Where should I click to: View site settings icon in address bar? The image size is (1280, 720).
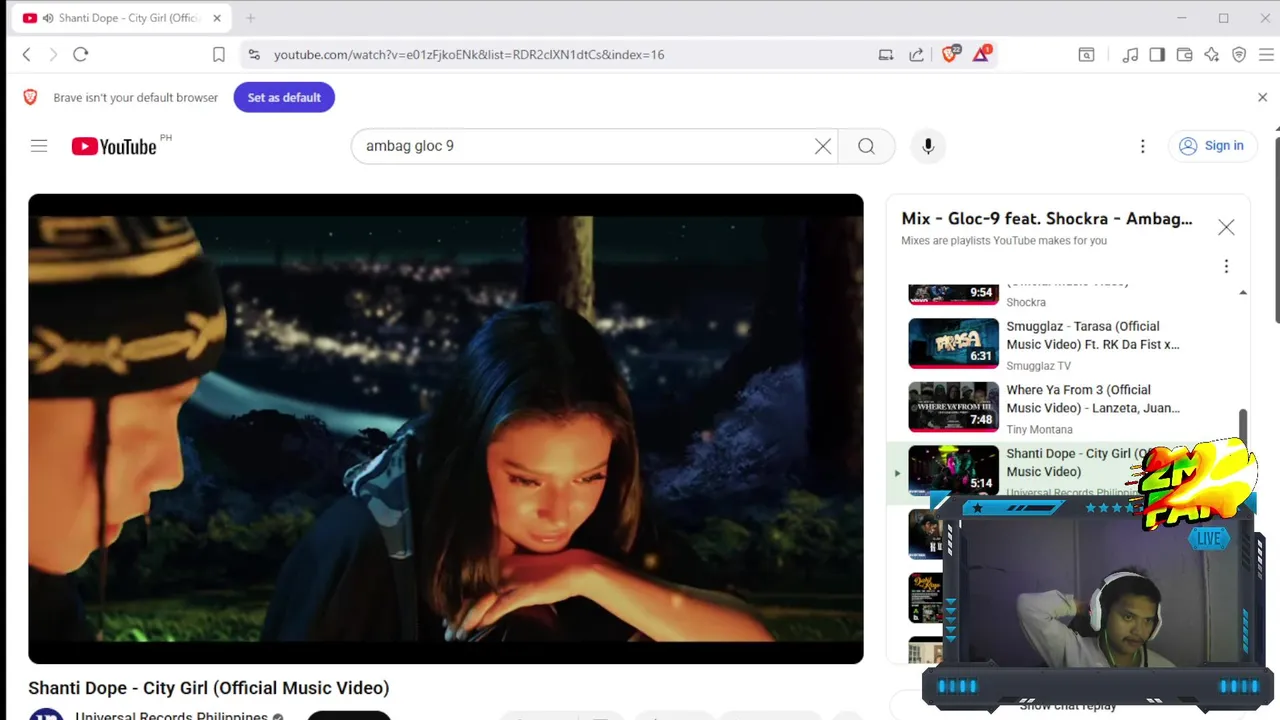254,55
